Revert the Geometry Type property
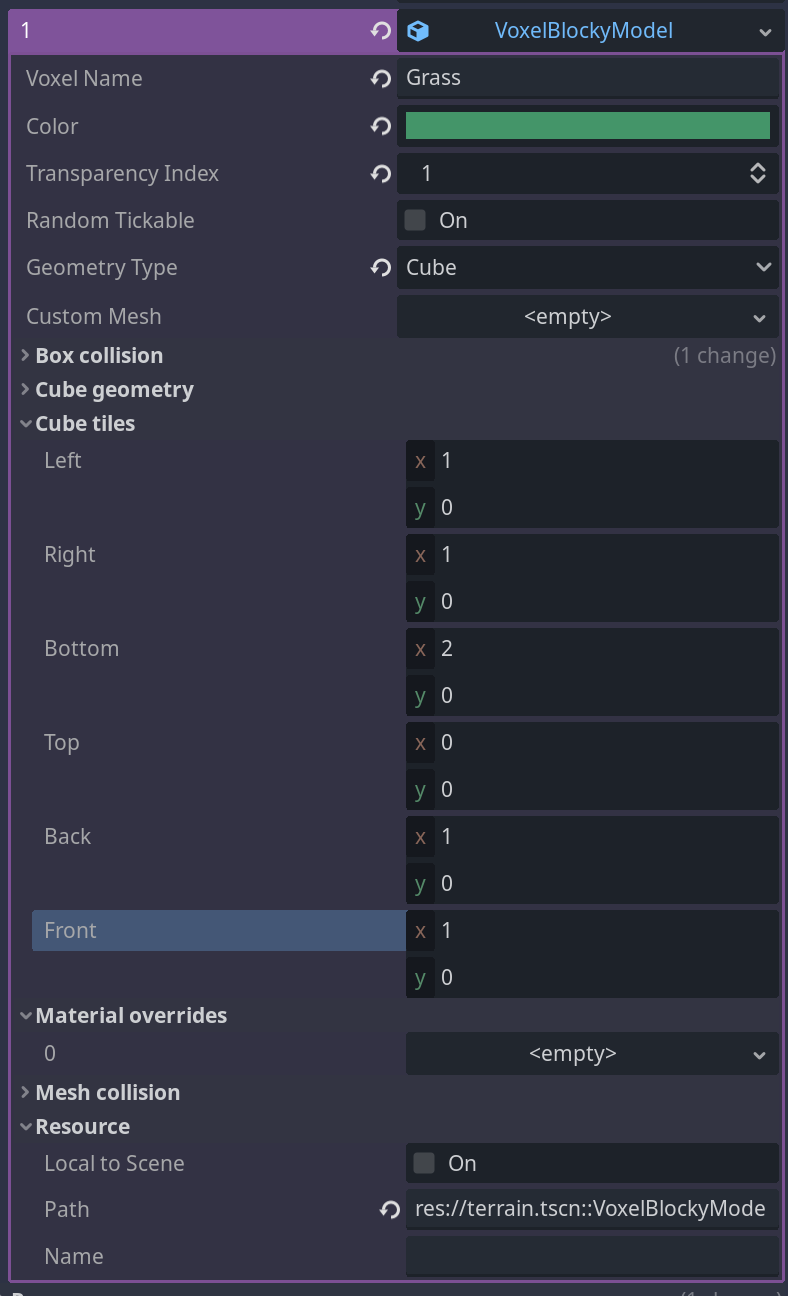788x1296 pixels. (x=380, y=267)
